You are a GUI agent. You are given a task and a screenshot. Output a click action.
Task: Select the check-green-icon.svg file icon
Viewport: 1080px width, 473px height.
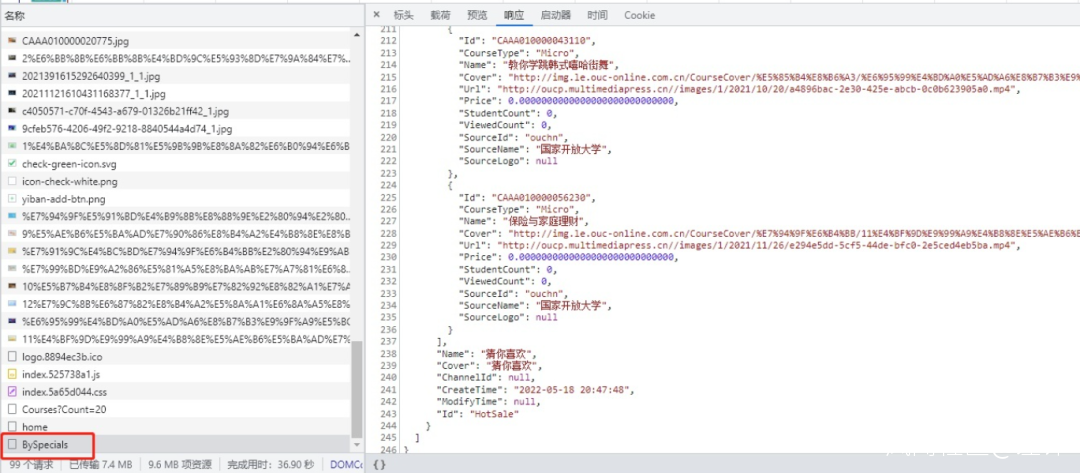tap(12, 163)
